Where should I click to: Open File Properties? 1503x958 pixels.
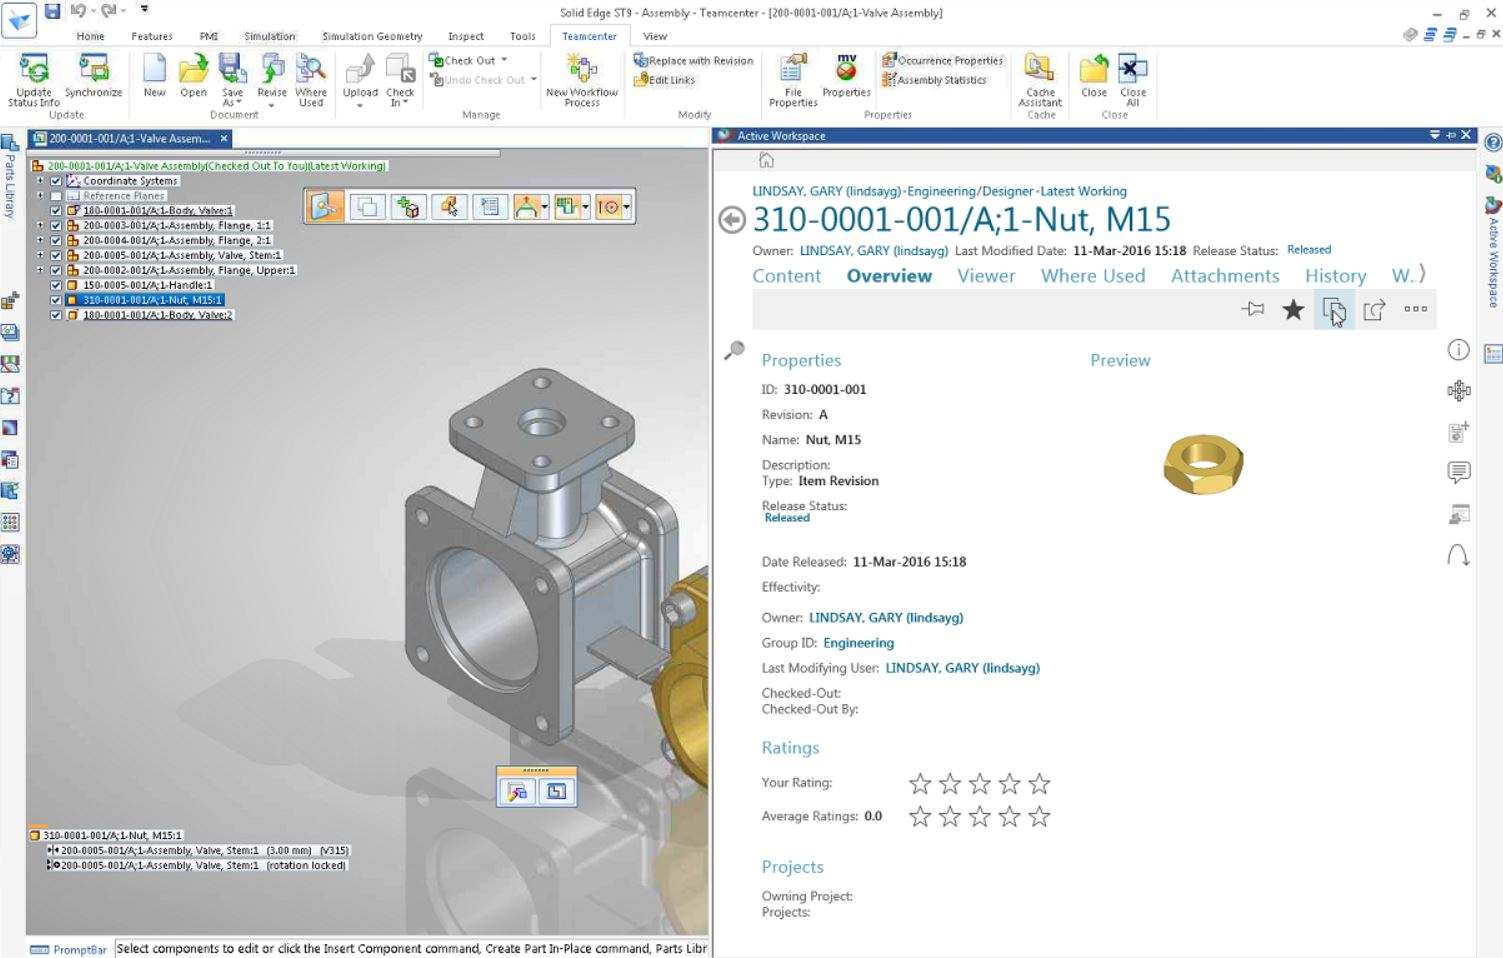pos(793,80)
